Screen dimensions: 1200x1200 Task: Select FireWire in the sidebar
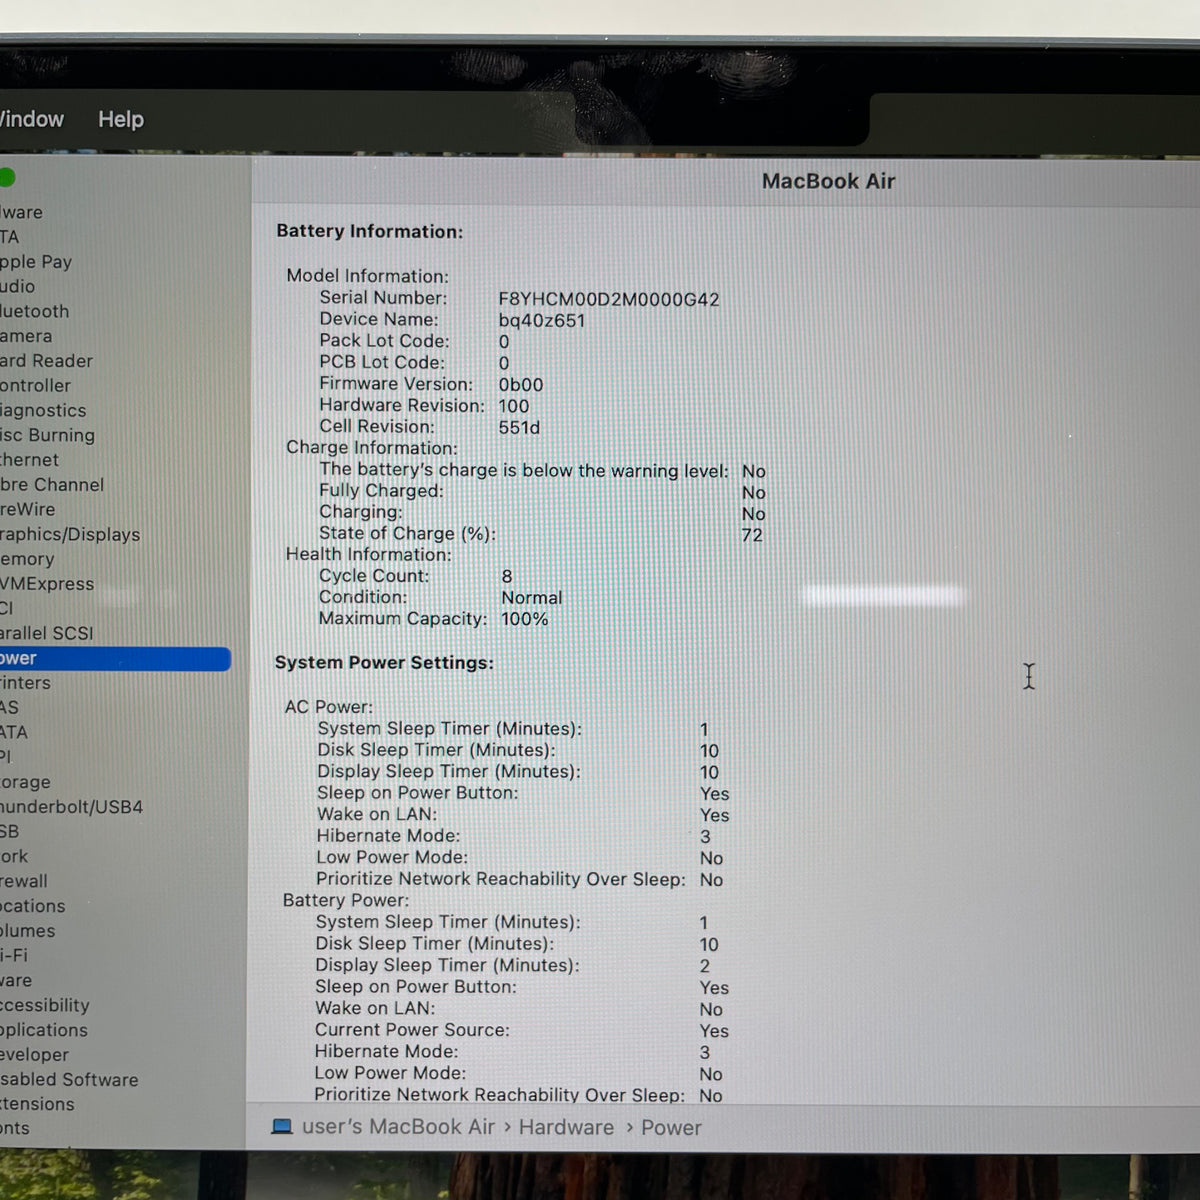click(28, 509)
